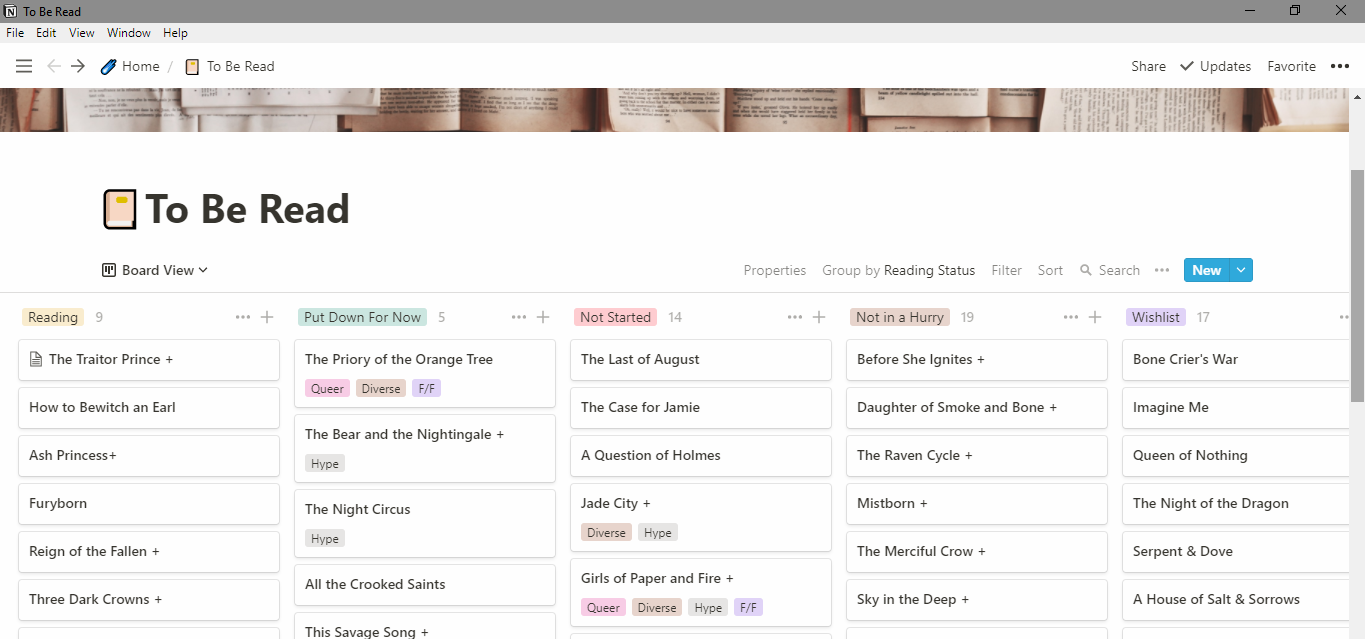Open The Priory of the Orange Tree card

pyautogui.click(x=399, y=359)
